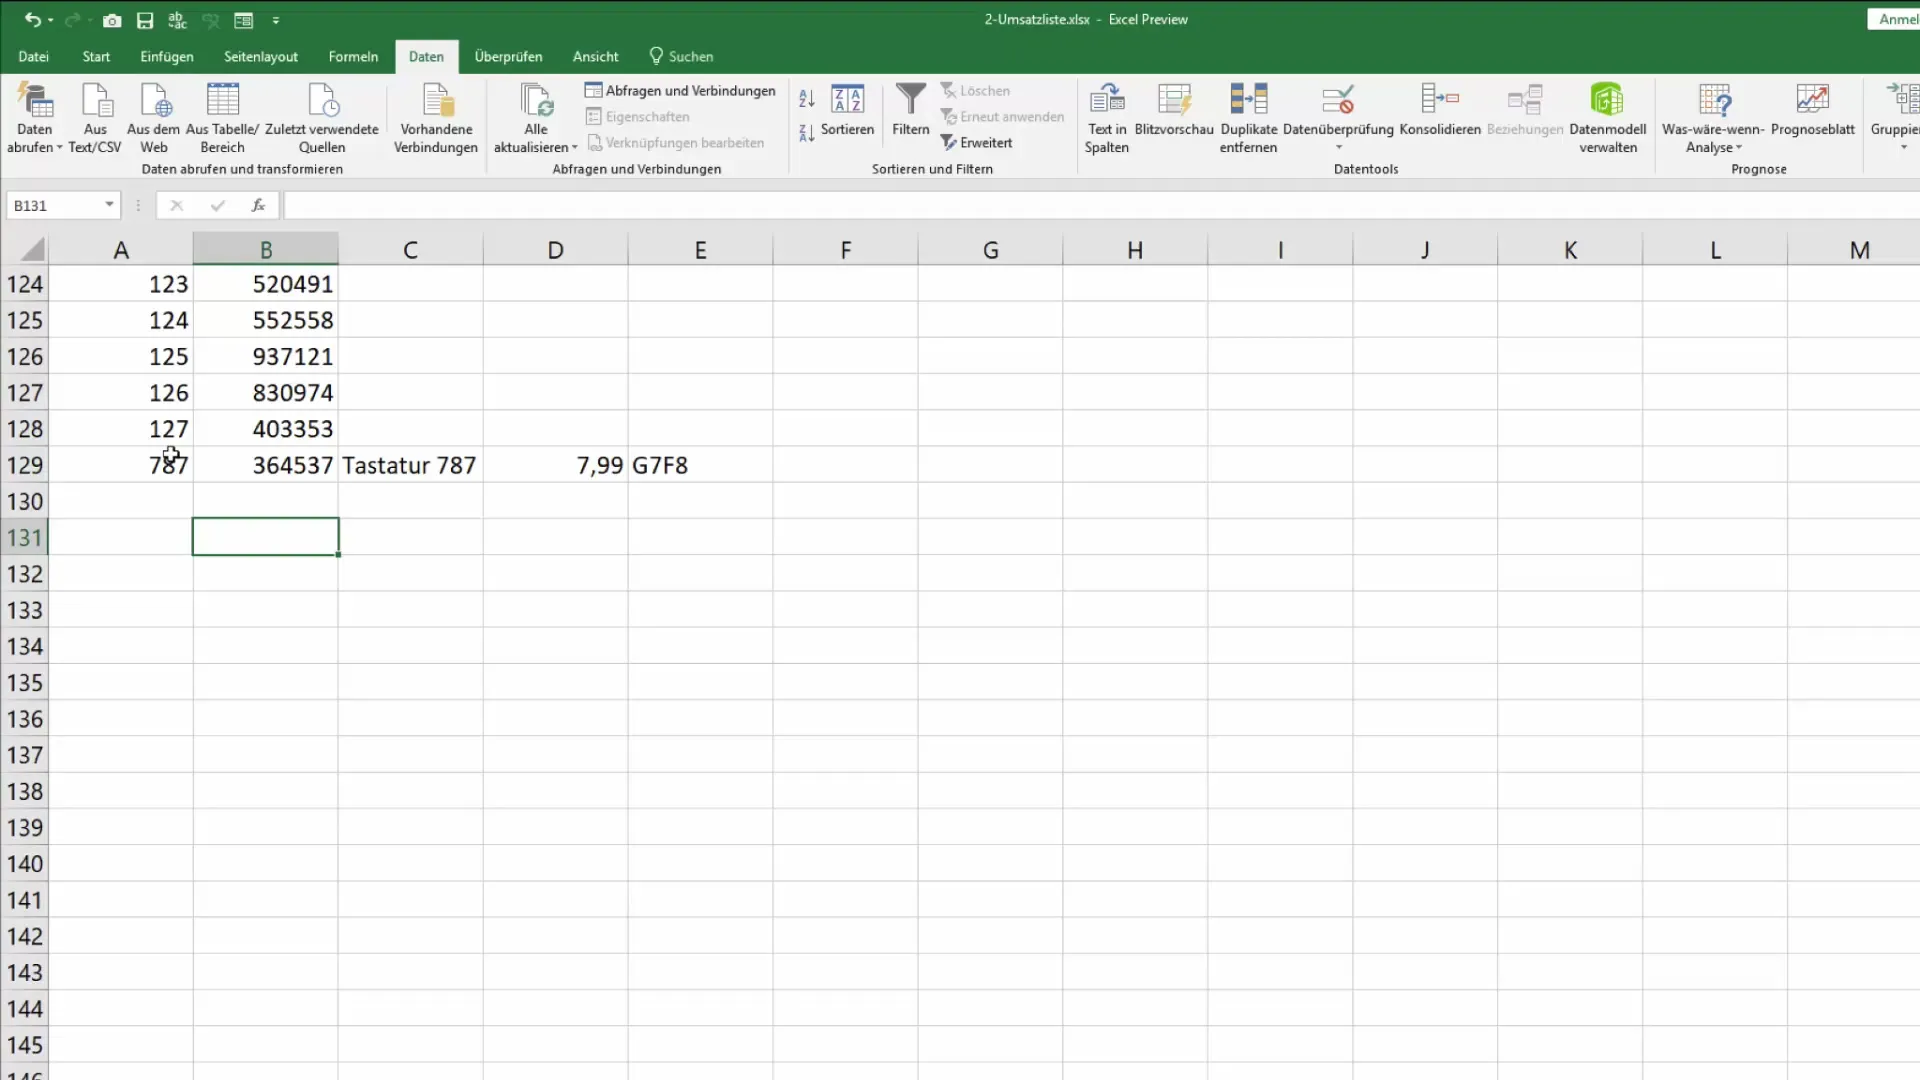Save the workbook with the floppy disk icon

tap(145, 20)
